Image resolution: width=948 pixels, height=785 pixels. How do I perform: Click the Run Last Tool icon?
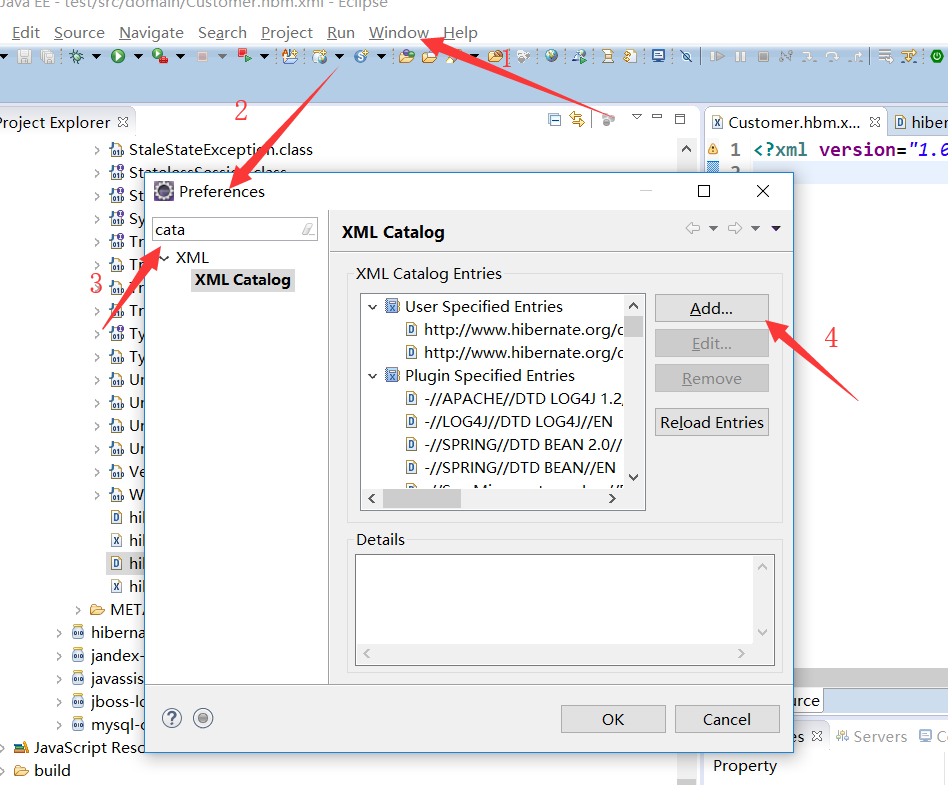160,56
